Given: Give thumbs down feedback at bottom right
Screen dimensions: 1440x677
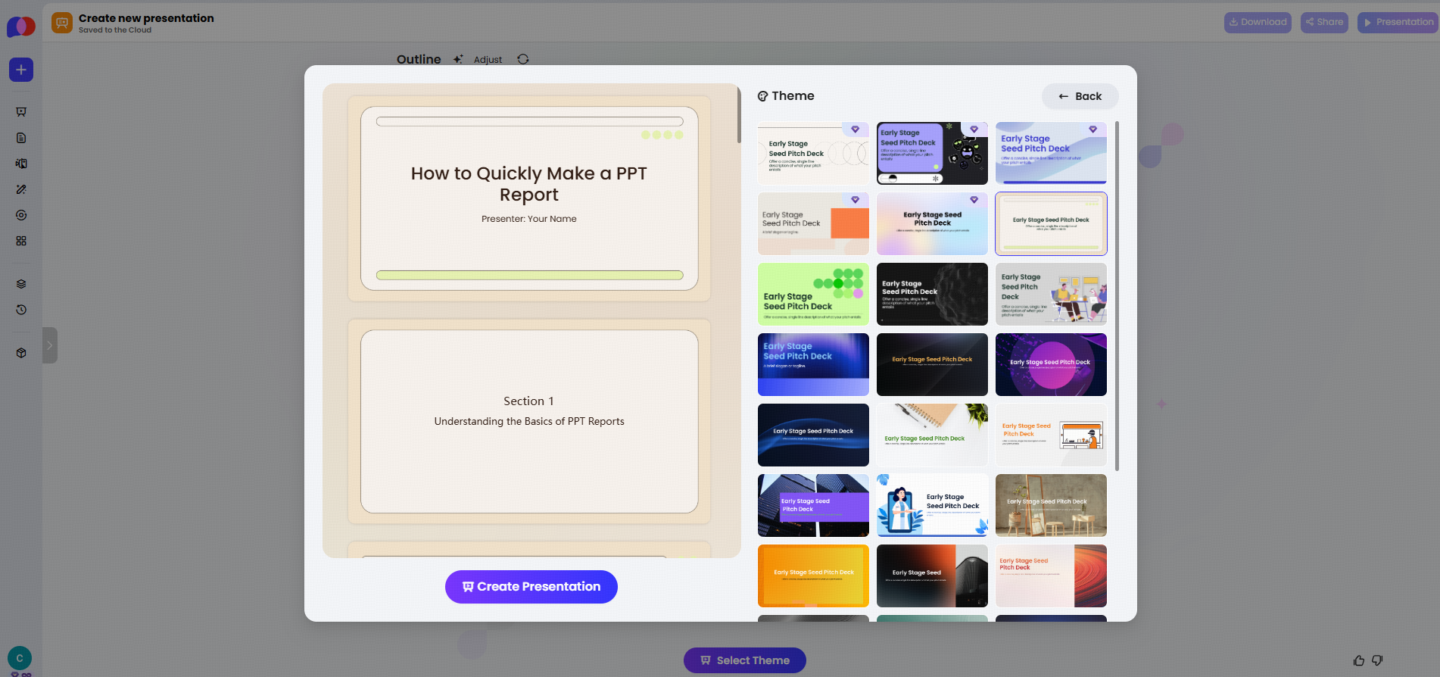Looking at the screenshot, I should [1378, 660].
